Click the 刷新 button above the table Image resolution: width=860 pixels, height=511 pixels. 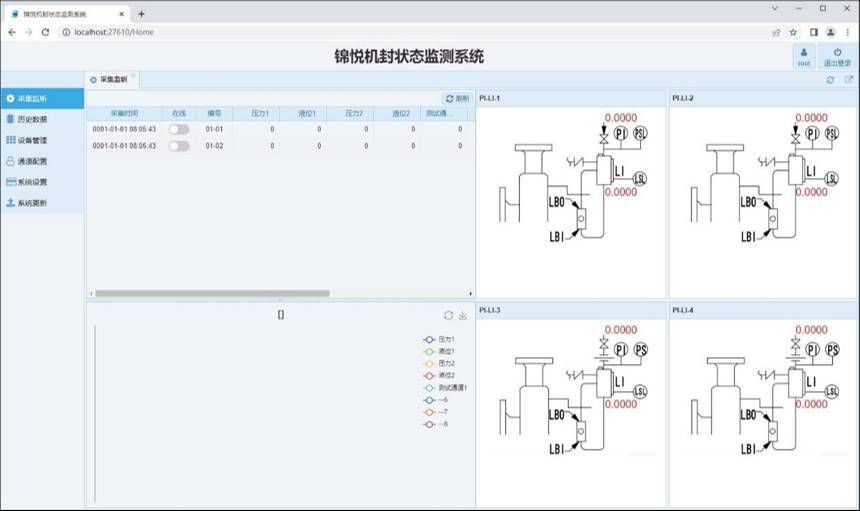(456, 98)
